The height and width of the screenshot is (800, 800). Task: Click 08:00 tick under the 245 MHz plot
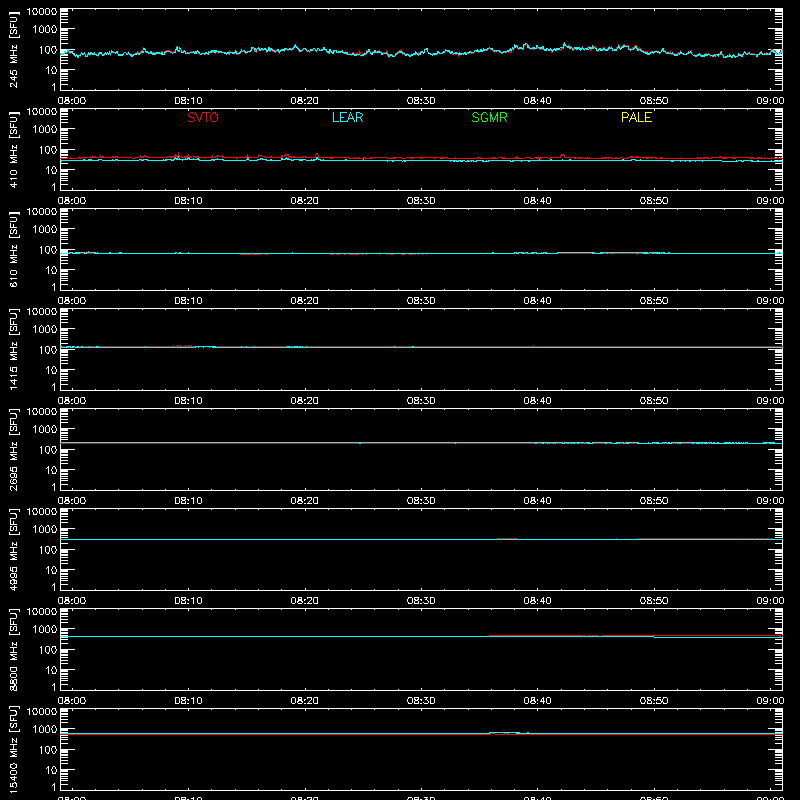[72, 101]
